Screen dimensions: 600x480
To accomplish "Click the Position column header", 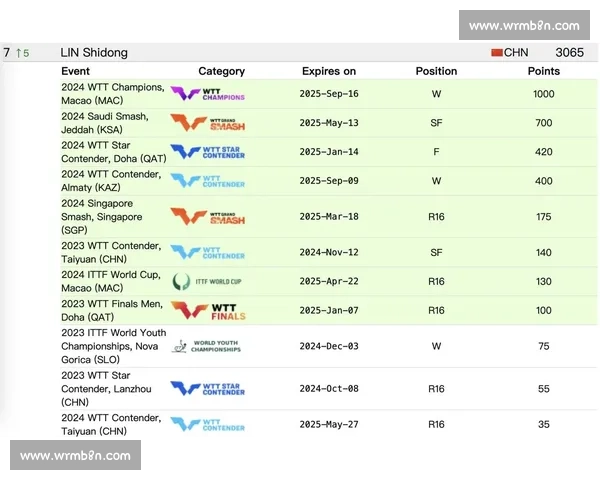I will tap(436, 71).
